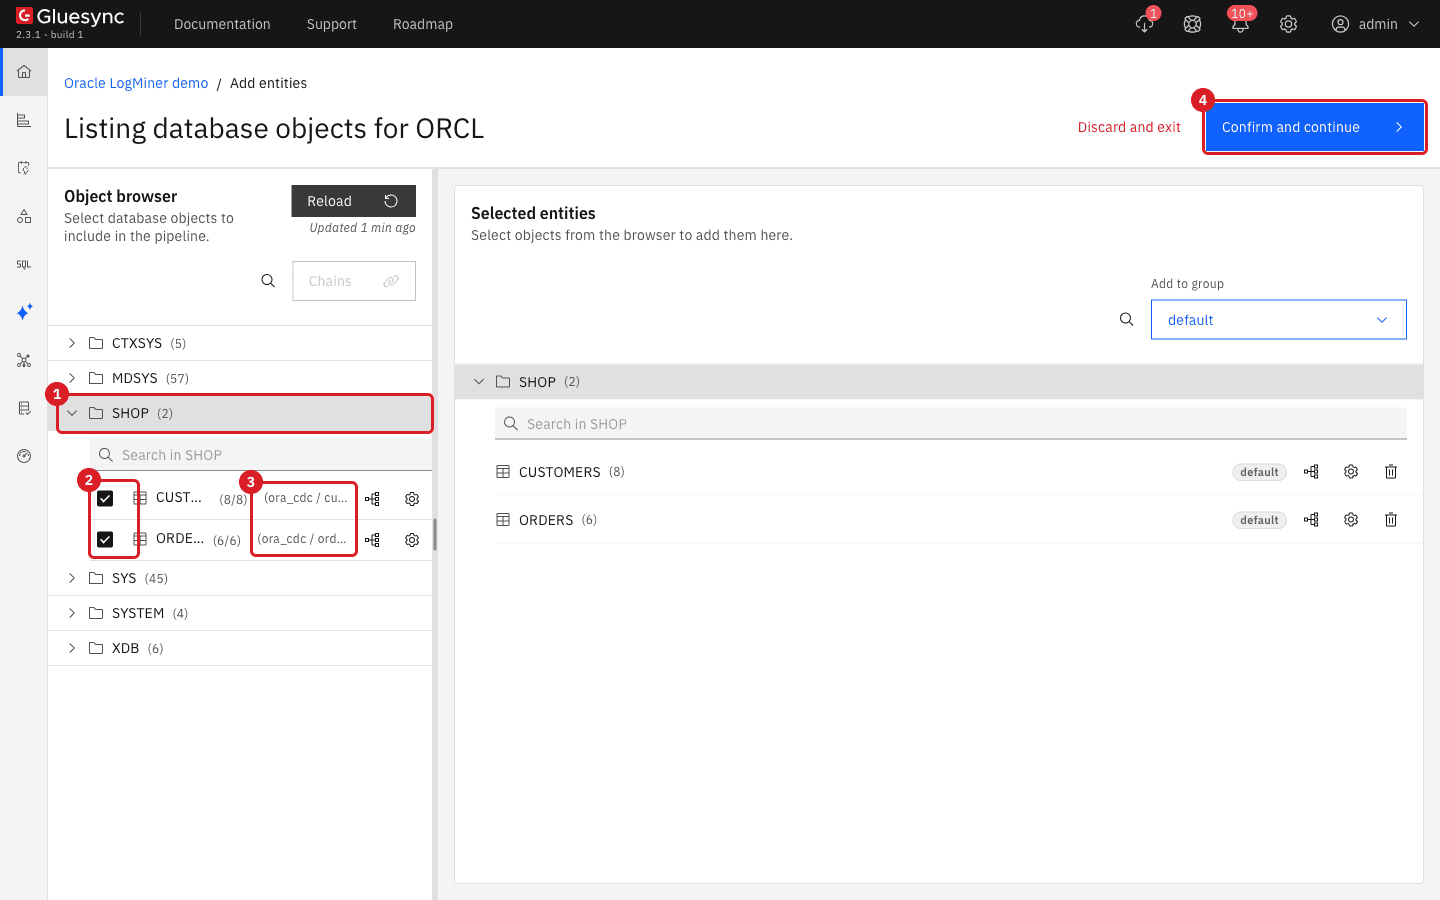Open the Support menu item

(332, 24)
